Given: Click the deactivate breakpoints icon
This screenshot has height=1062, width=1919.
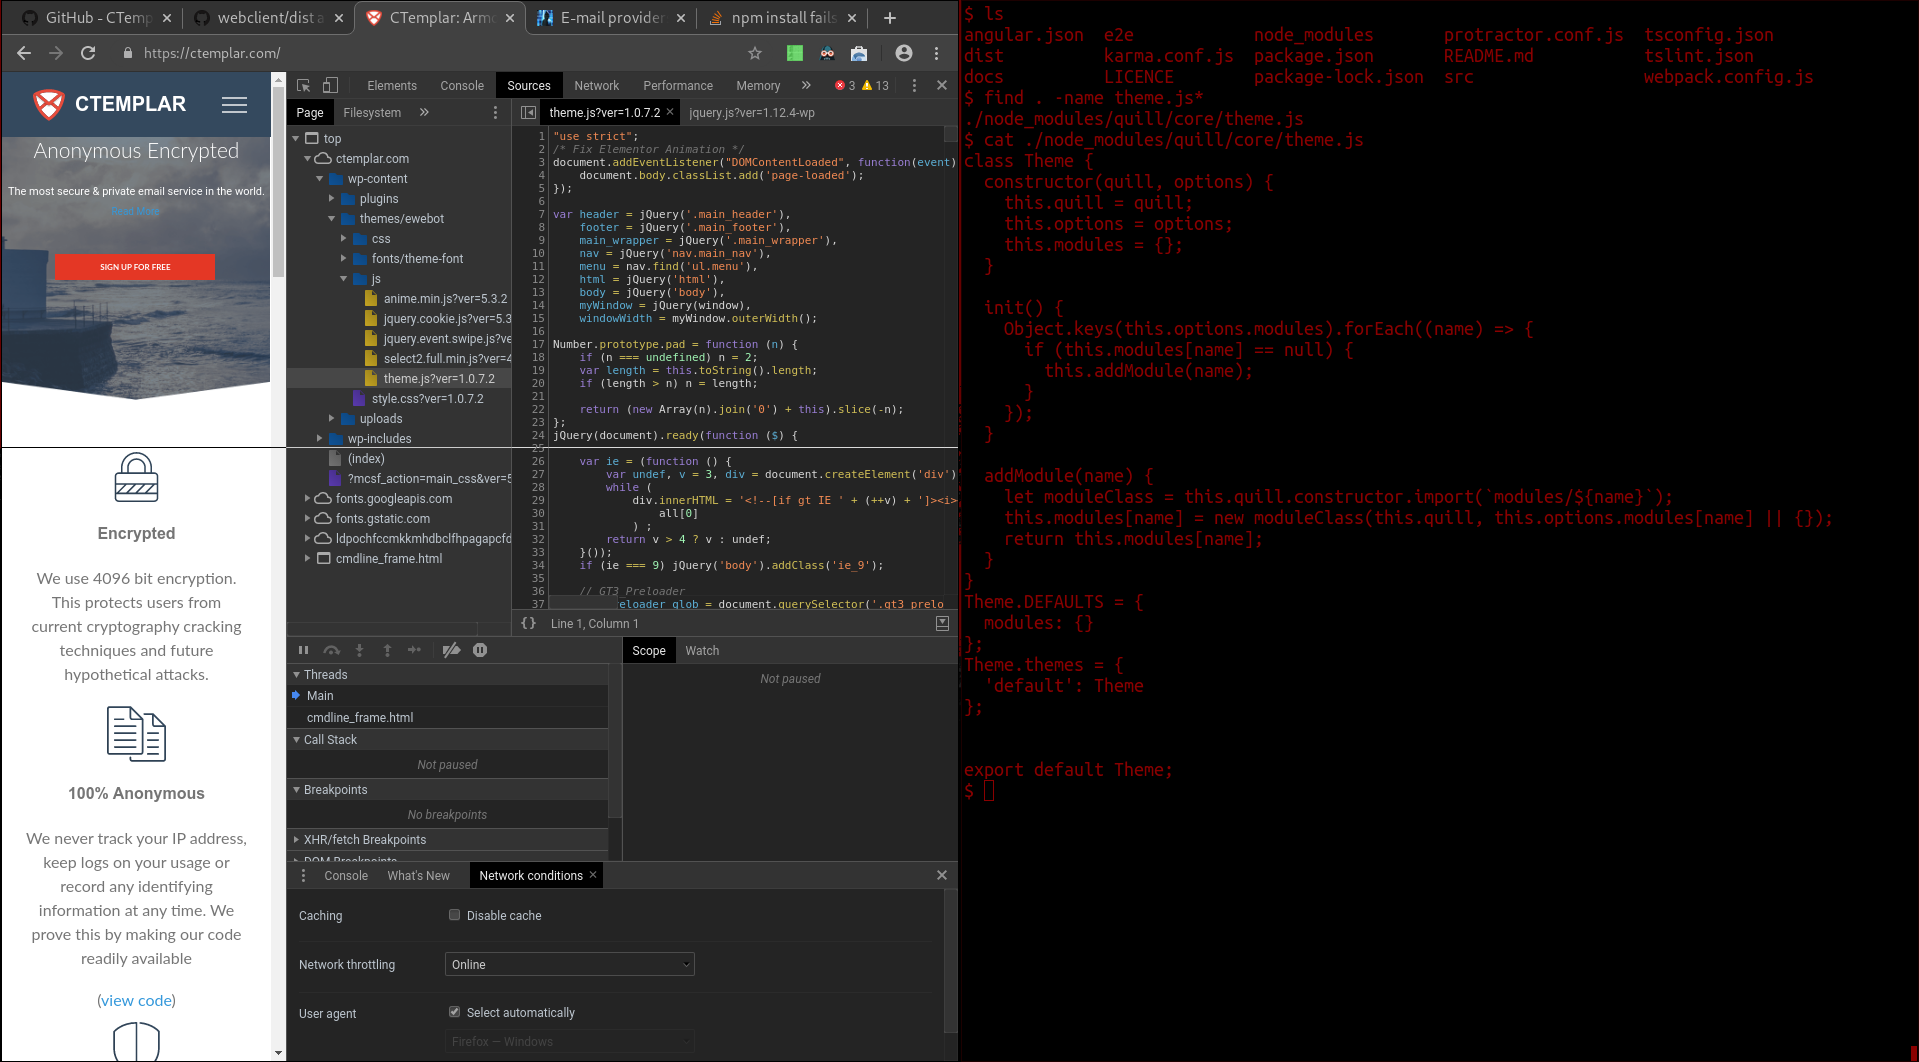Looking at the screenshot, I should coord(452,650).
